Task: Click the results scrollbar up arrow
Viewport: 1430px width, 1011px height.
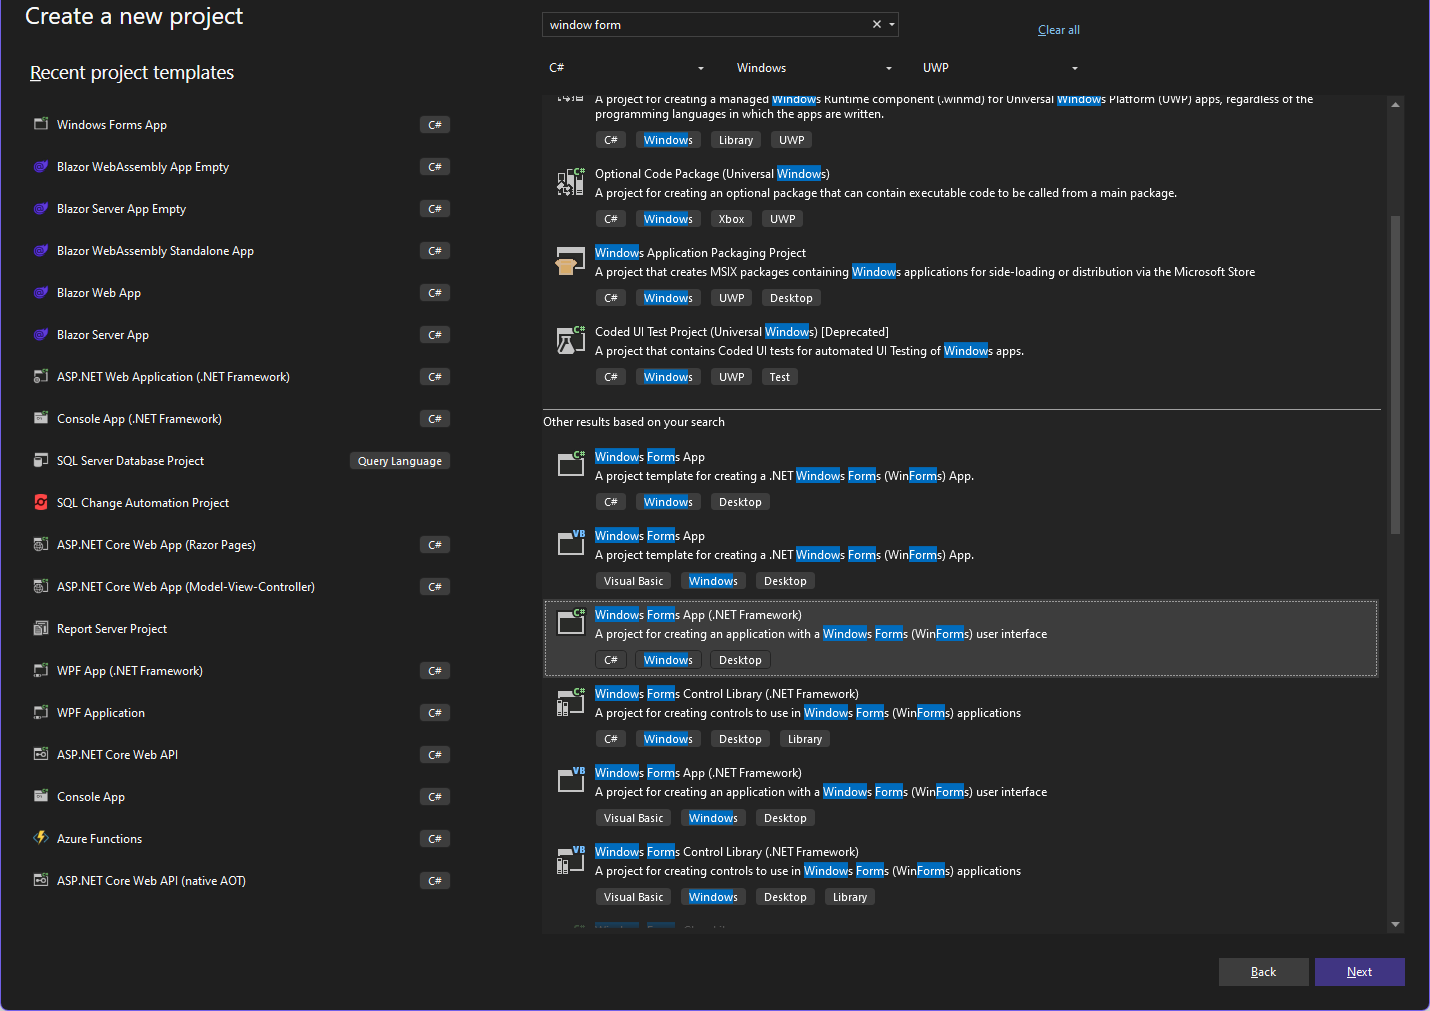Action: (x=1395, y=104)
